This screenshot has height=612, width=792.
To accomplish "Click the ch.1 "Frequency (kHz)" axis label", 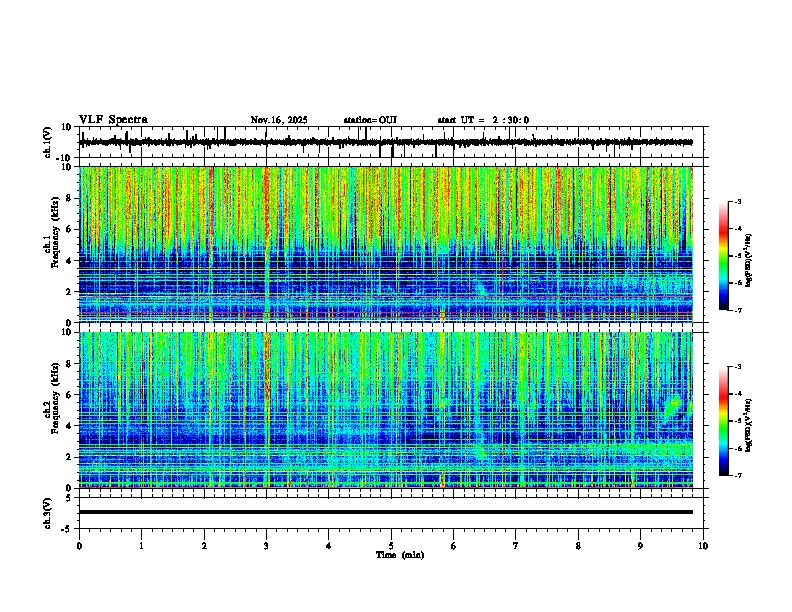I will 55,232.
